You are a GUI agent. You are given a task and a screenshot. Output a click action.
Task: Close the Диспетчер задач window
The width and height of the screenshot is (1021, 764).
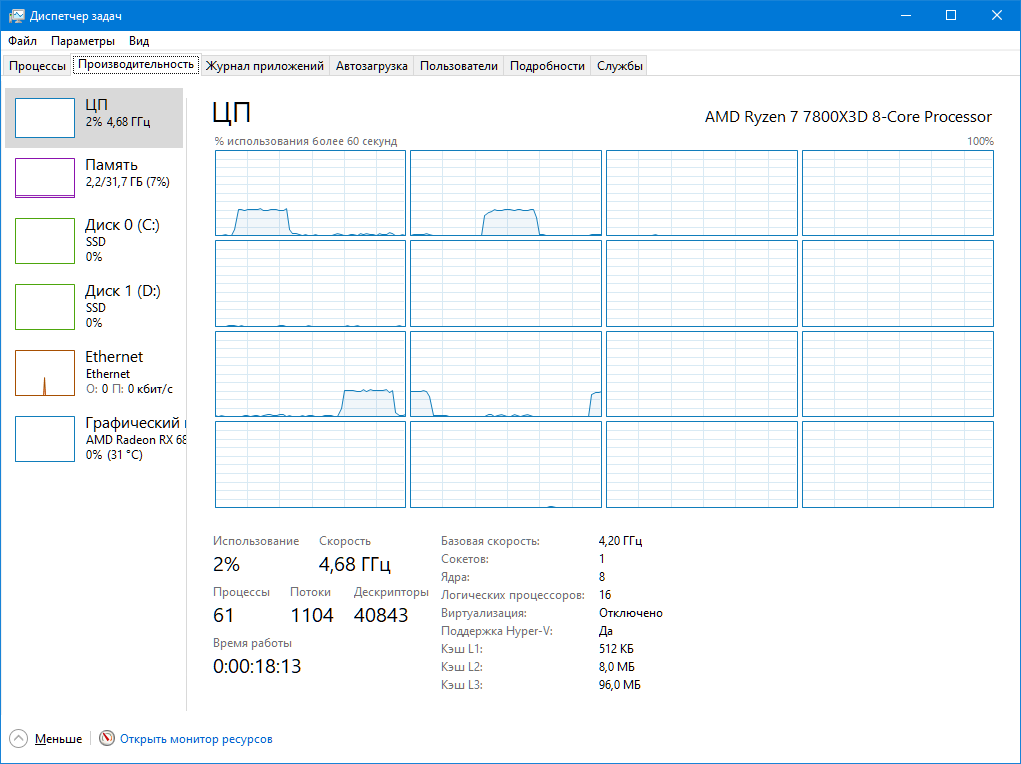[x=997, y=15]
